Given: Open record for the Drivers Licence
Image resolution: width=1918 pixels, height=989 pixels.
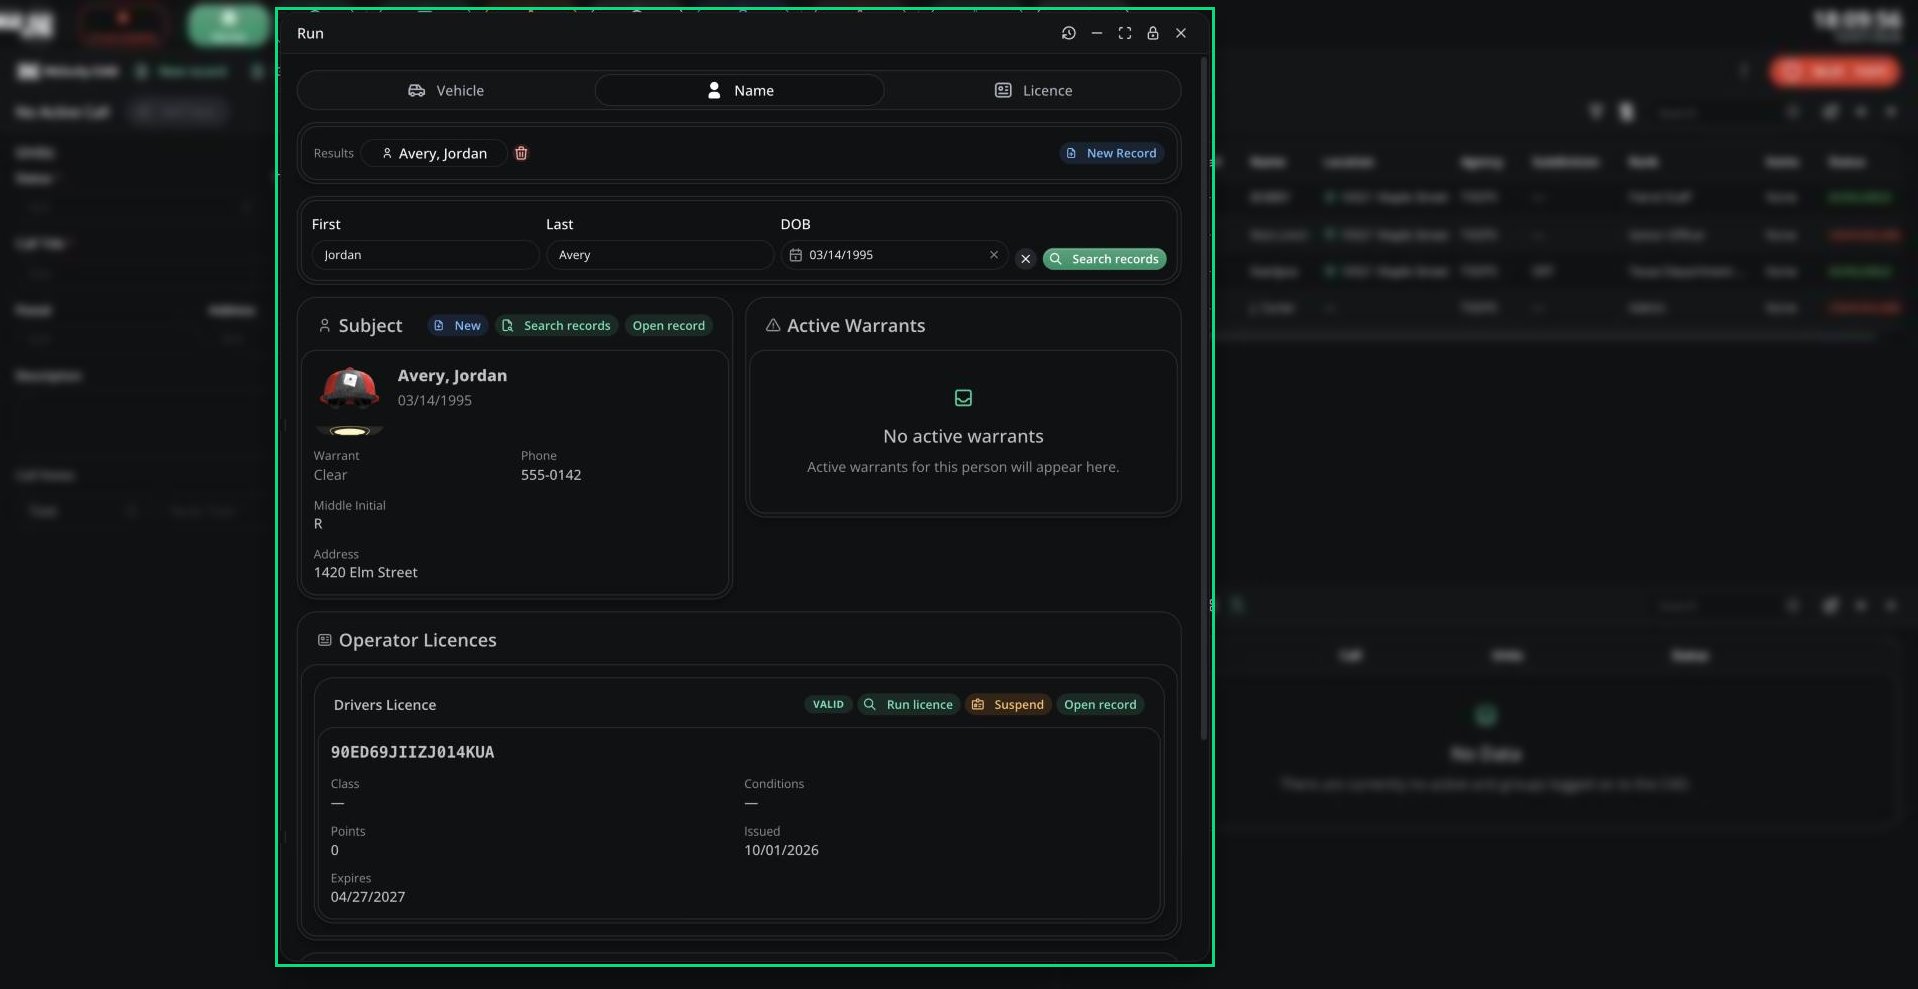Looking at the screenshot, I should (1100, 705).
